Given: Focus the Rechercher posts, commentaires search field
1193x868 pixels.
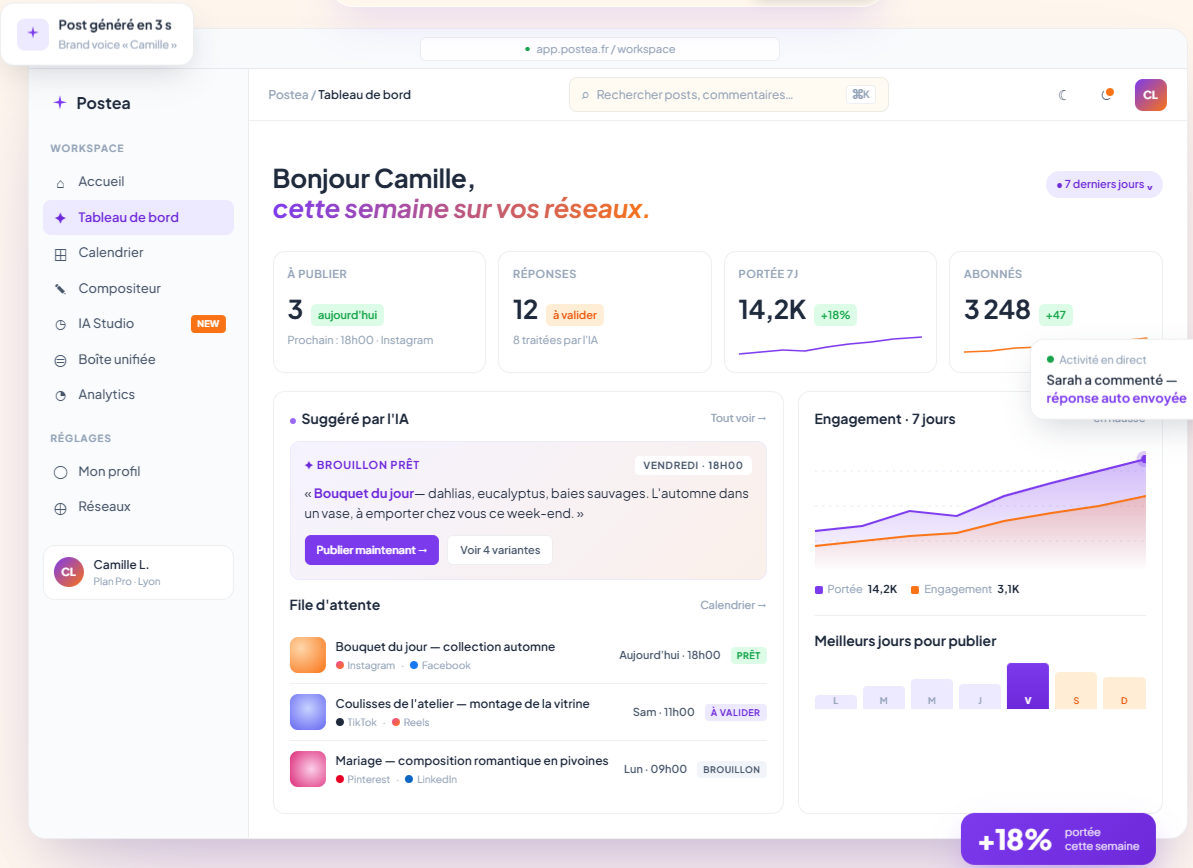Looking at the screenshot, I should [729, 95].
